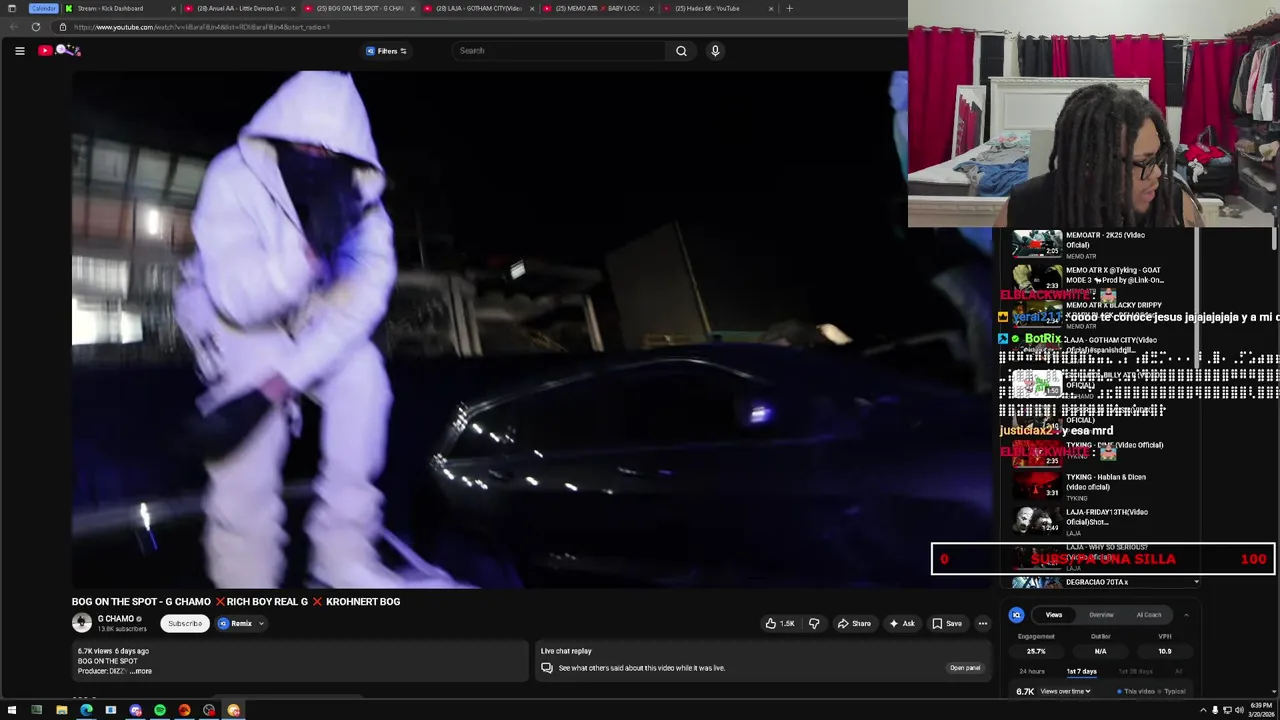Select Views tab in analytics panel
Screen dimensions: 1280x720
[x=1054, y=615]
